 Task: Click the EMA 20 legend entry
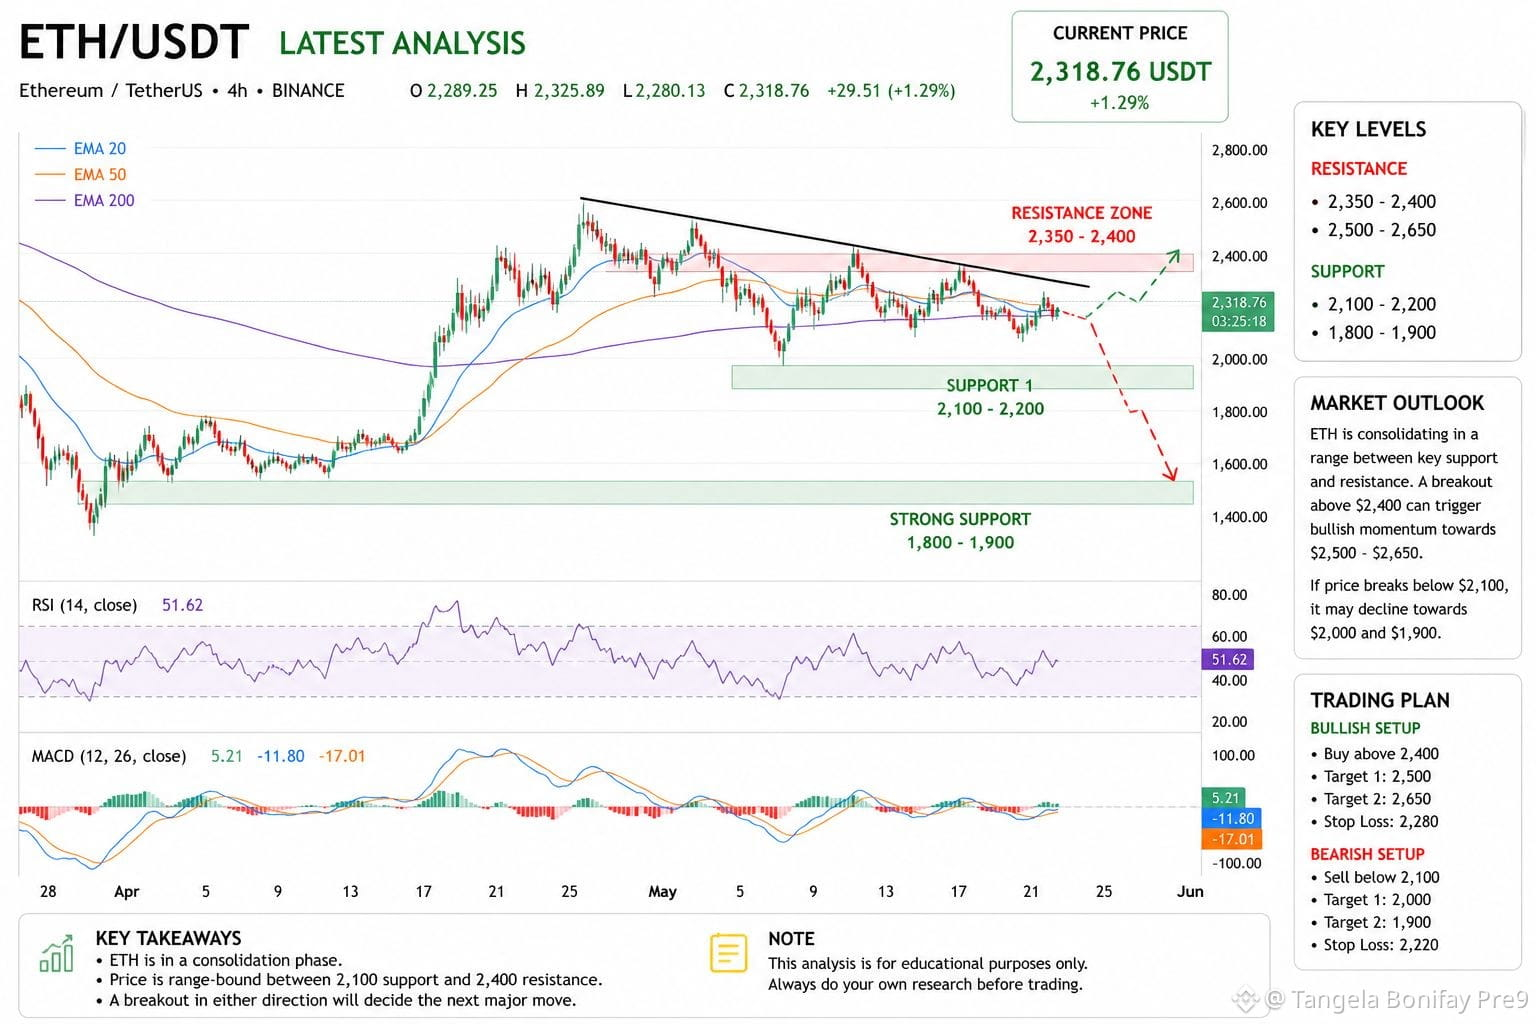point(81,149)
